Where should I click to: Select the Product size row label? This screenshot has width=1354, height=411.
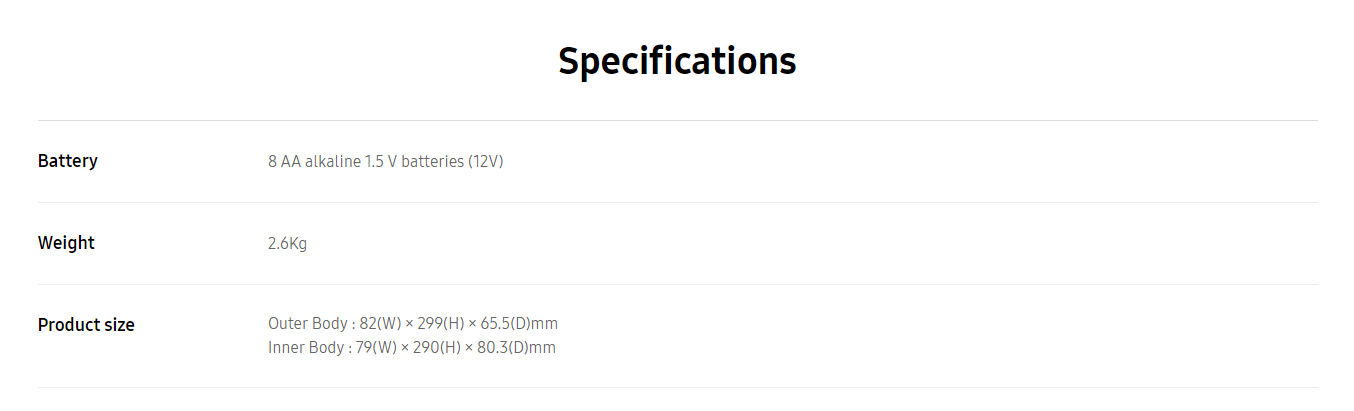[86, 325]
